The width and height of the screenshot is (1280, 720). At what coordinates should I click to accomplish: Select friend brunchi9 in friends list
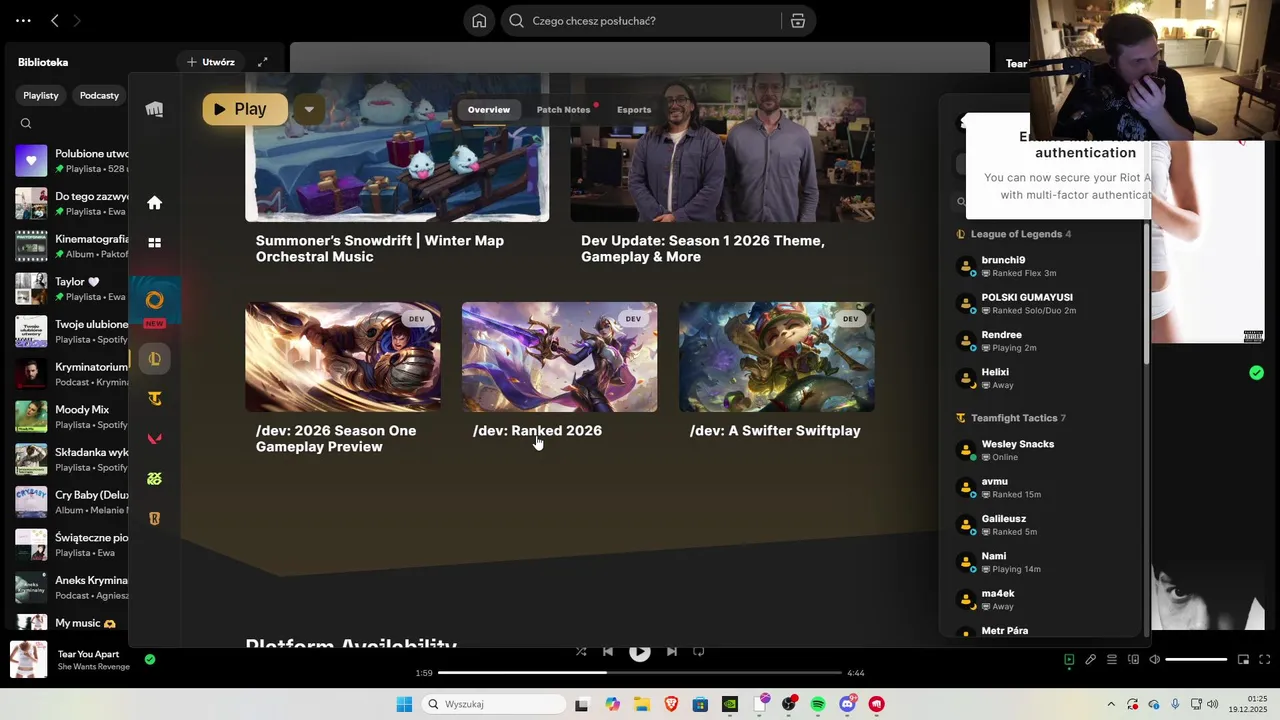coord(1045,266)
